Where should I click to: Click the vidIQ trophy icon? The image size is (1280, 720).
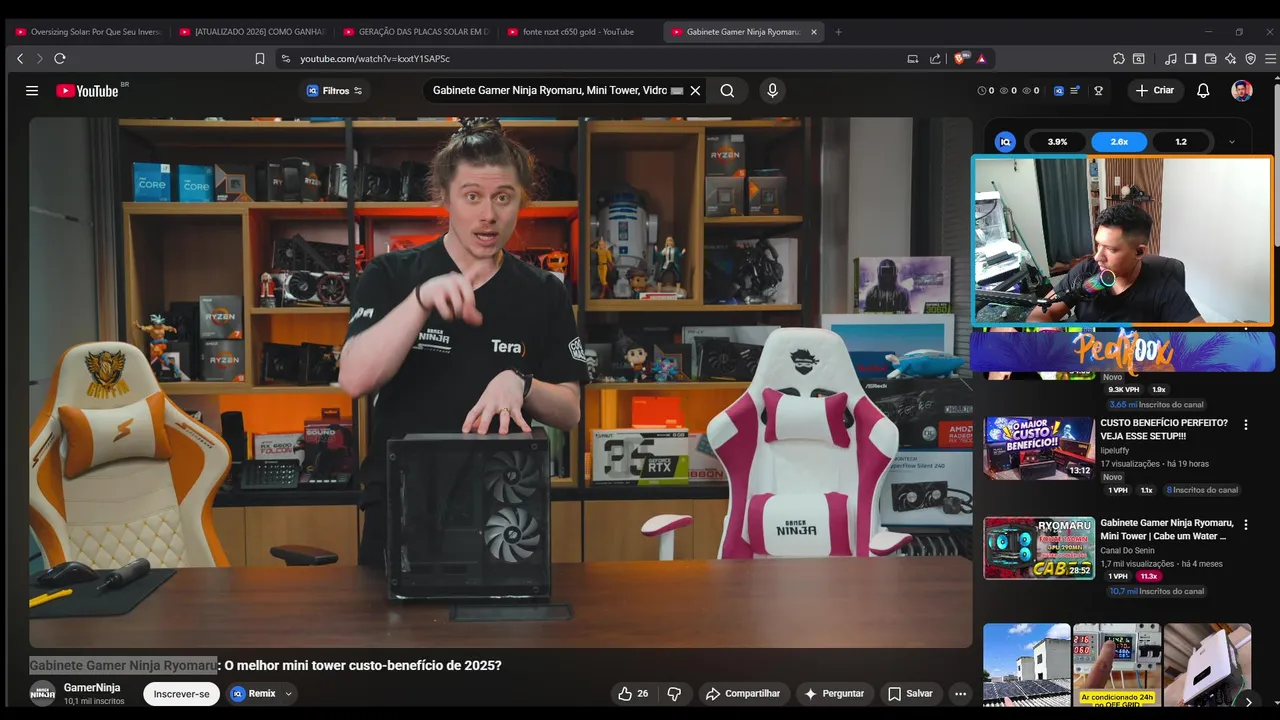pos(1098,91)
